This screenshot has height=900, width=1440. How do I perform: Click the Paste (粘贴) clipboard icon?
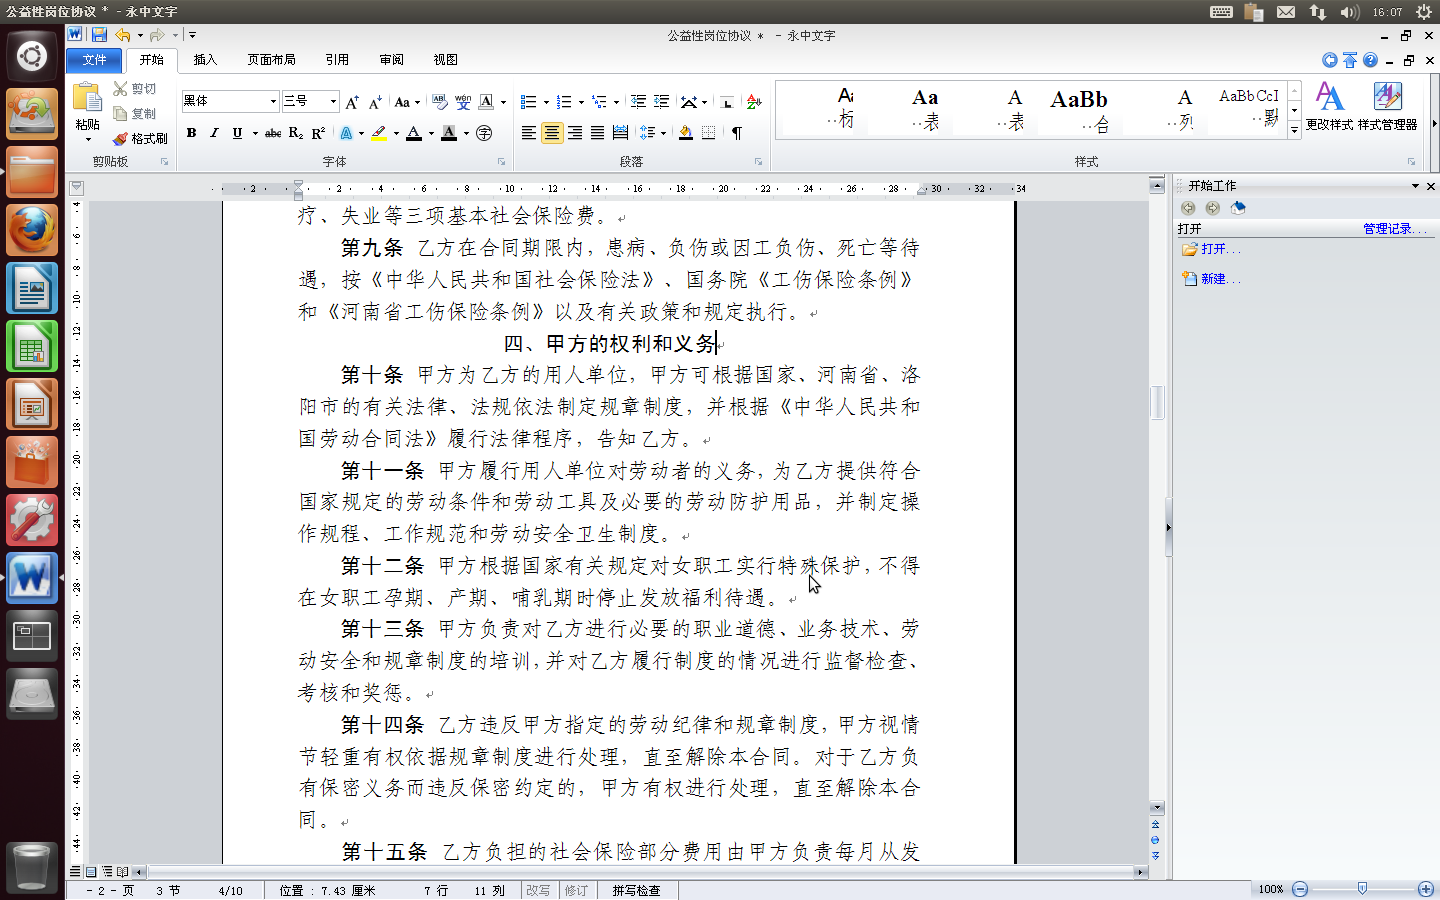[87, 98]
